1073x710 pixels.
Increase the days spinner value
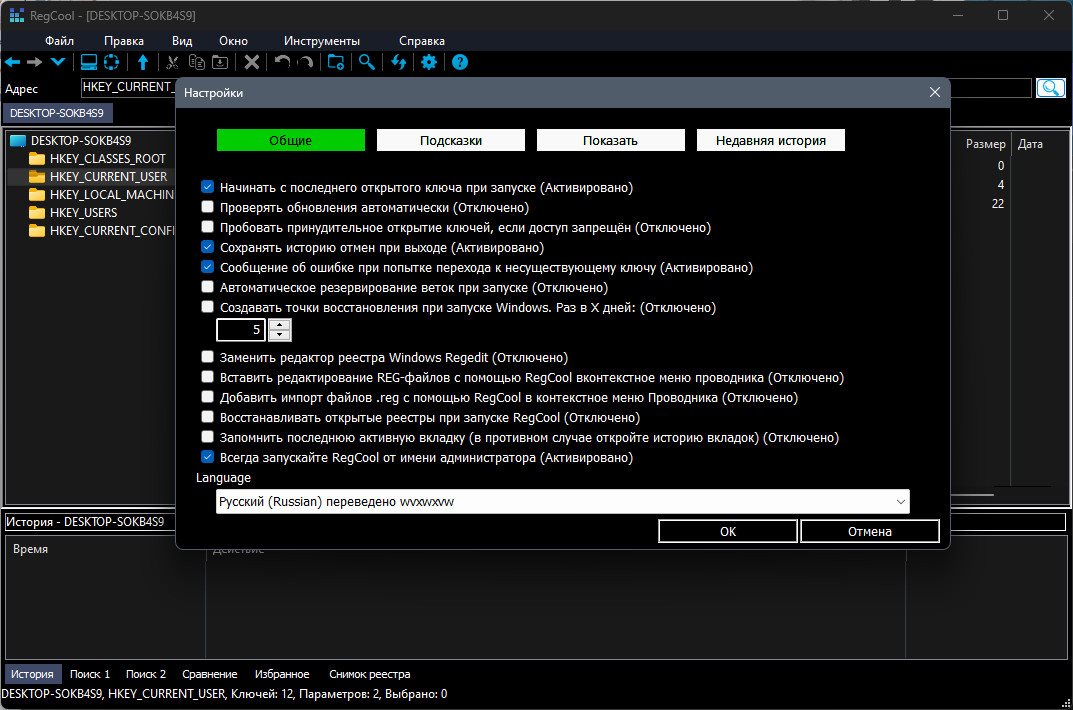pyautogui.click(x=281, y=324)
